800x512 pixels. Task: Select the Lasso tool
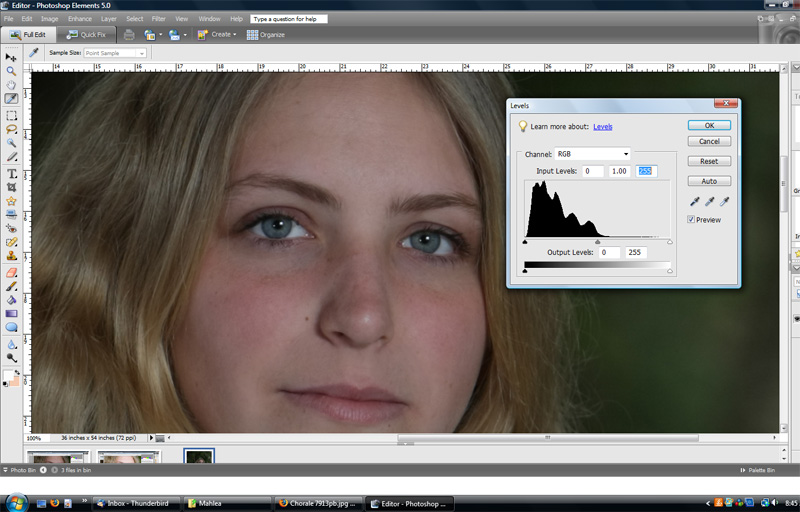pos(11,130)
